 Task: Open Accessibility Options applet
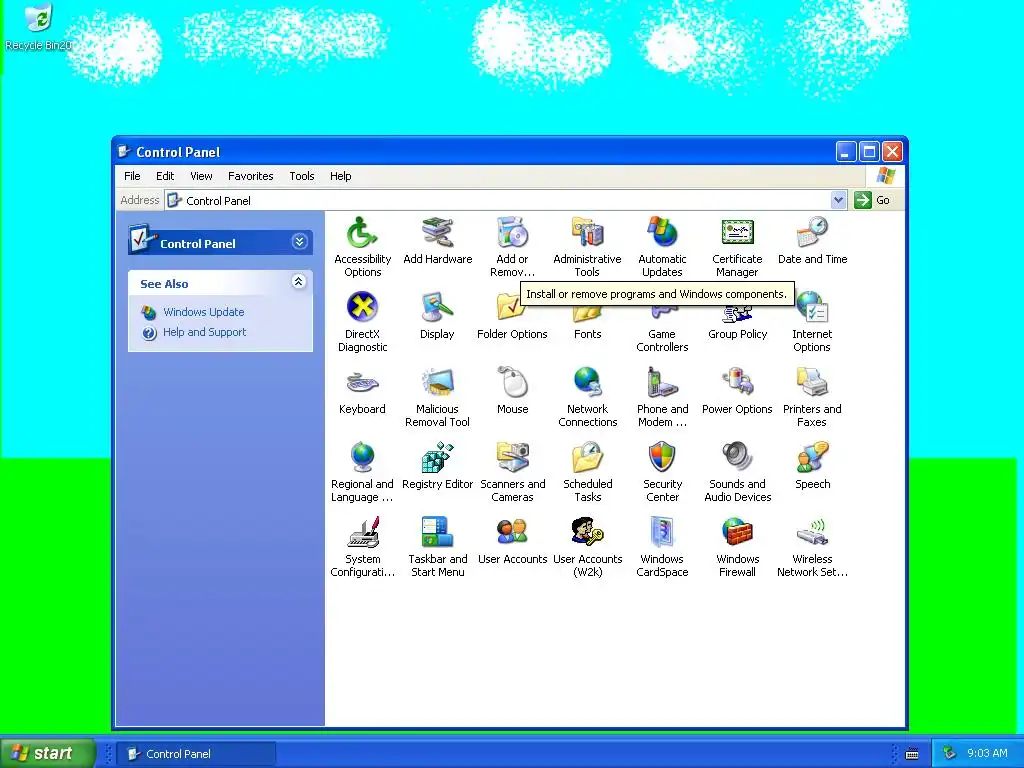pos(362,234)
